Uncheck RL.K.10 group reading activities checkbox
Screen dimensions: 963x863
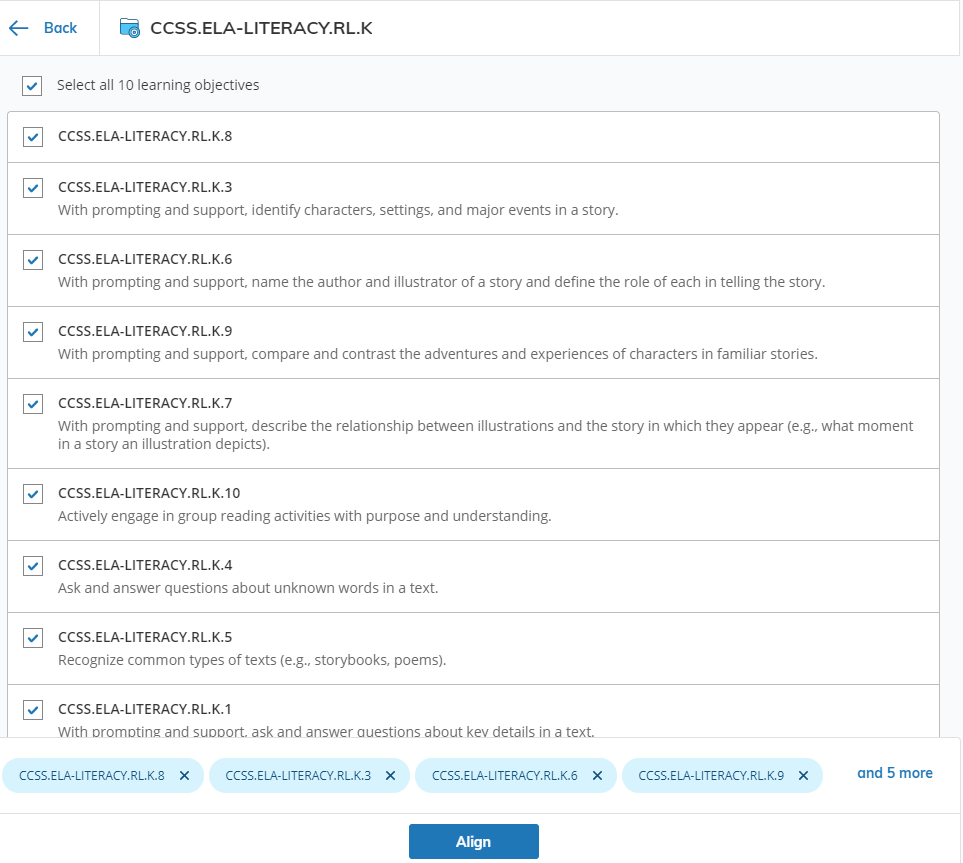tap(33, 494)
